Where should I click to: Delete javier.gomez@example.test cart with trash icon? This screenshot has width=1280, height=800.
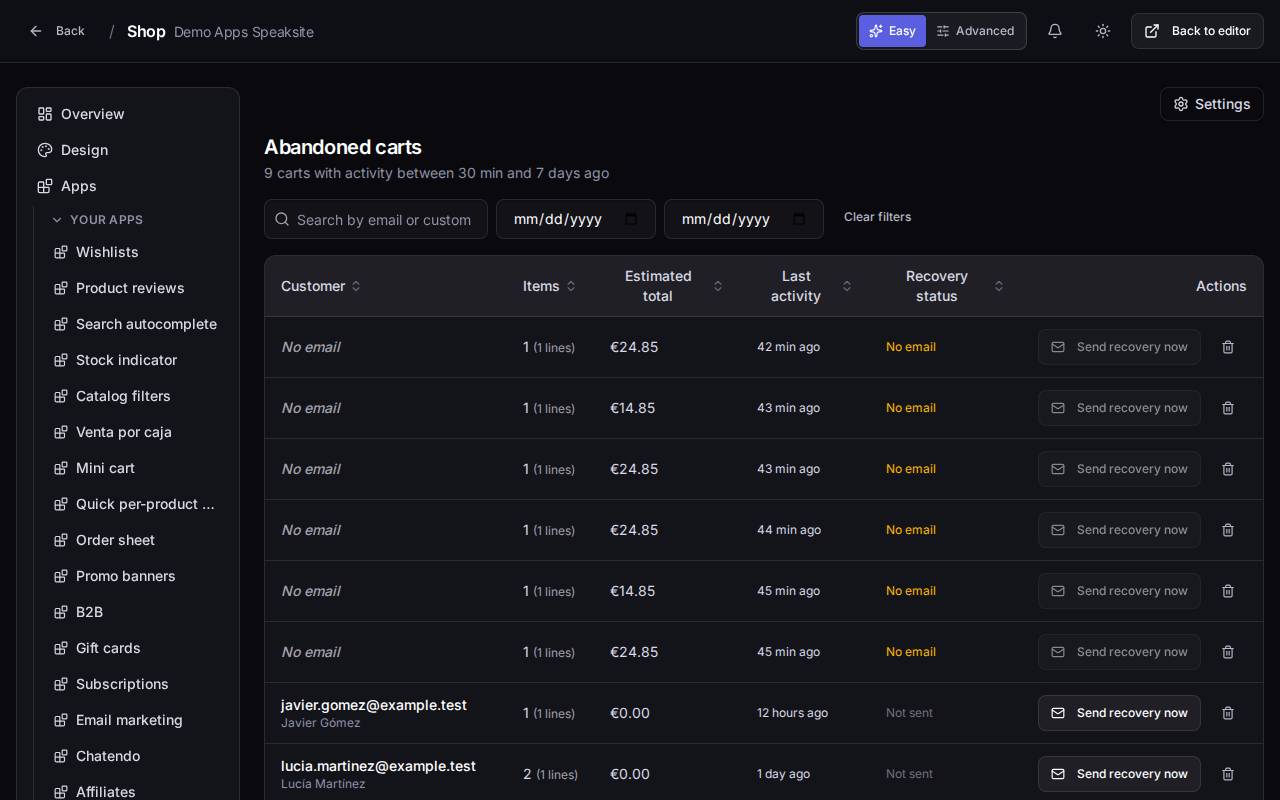point(1228,713)
